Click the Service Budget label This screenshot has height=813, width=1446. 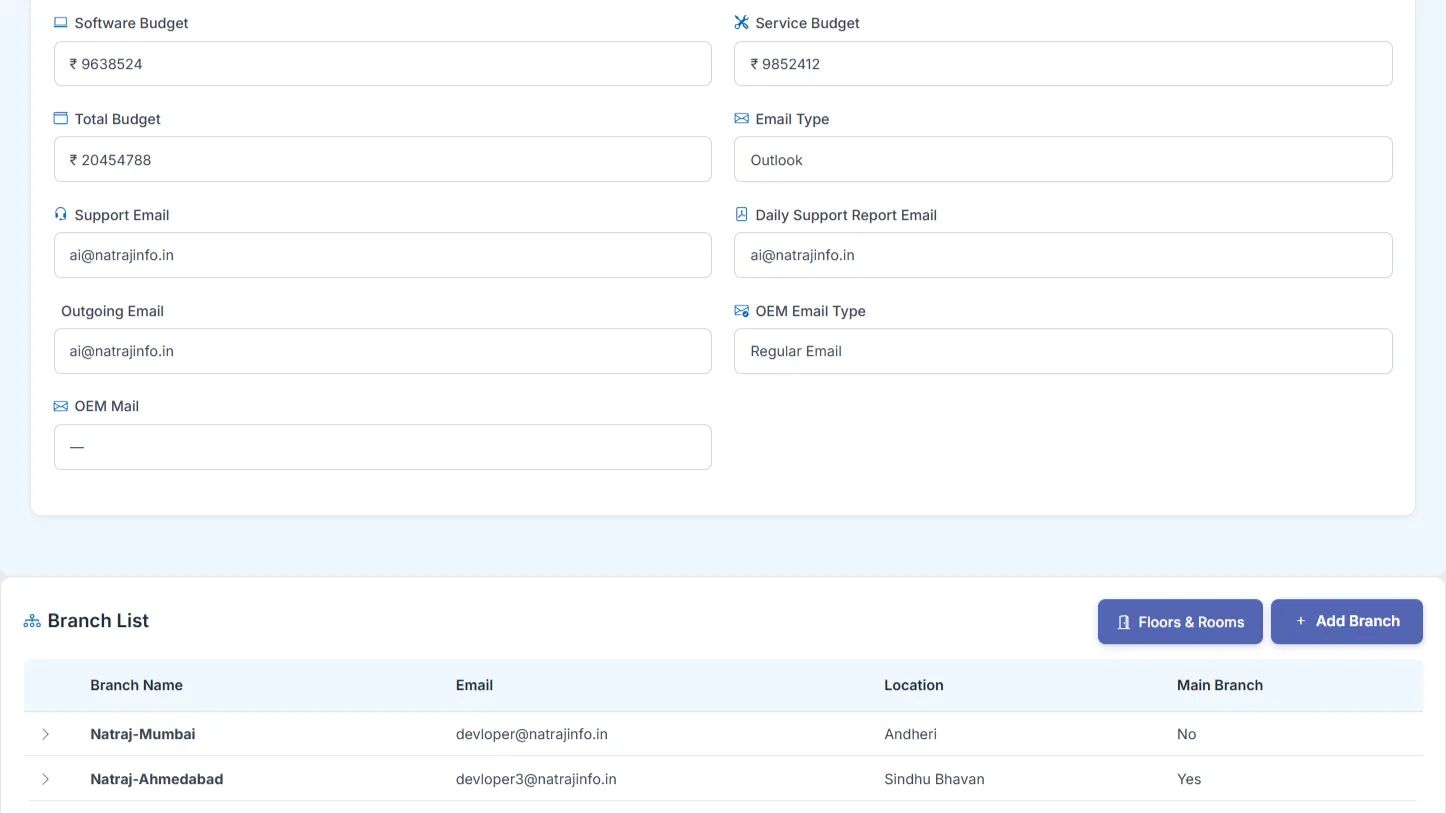pyautogui.click(x=807, y=23)
